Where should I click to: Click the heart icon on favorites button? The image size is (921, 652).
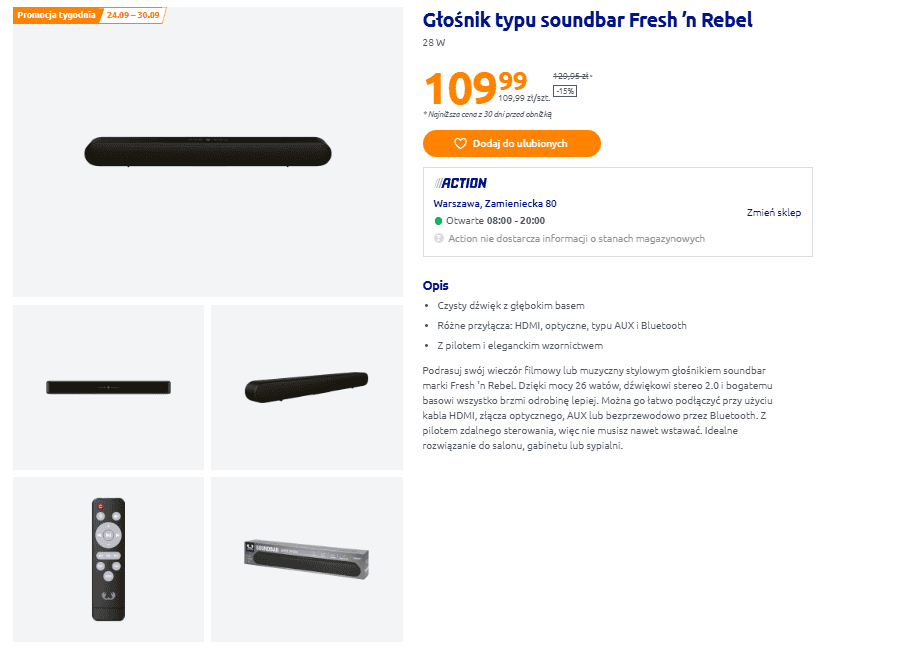(x=460, y=144)
